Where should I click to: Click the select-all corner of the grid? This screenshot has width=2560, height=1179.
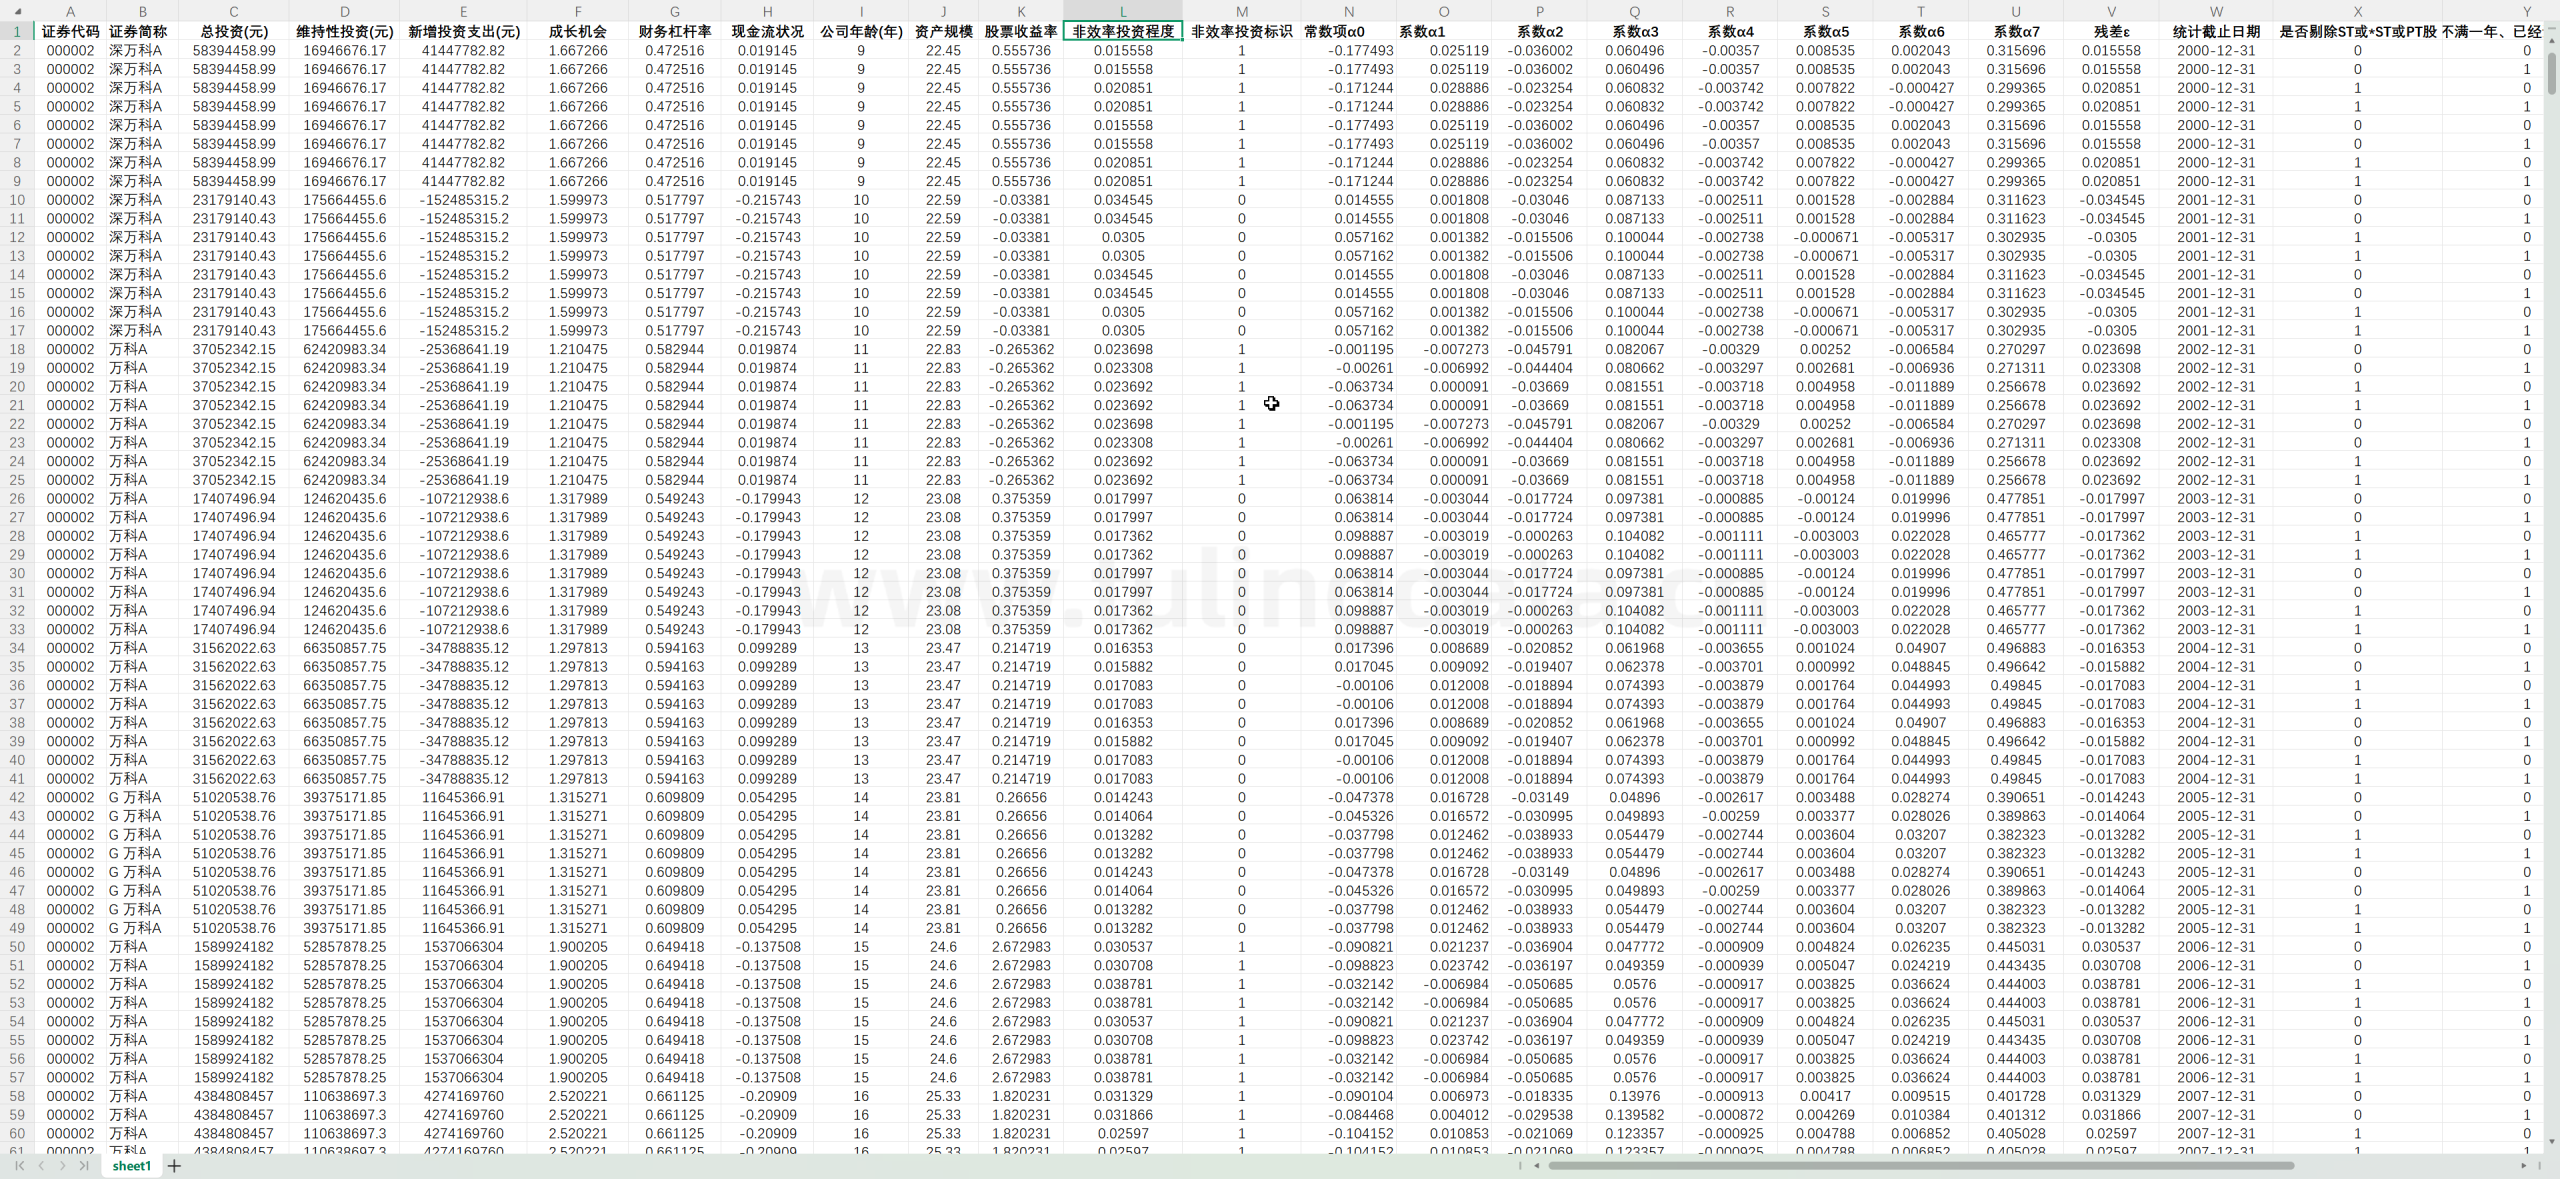click(17, 11)
